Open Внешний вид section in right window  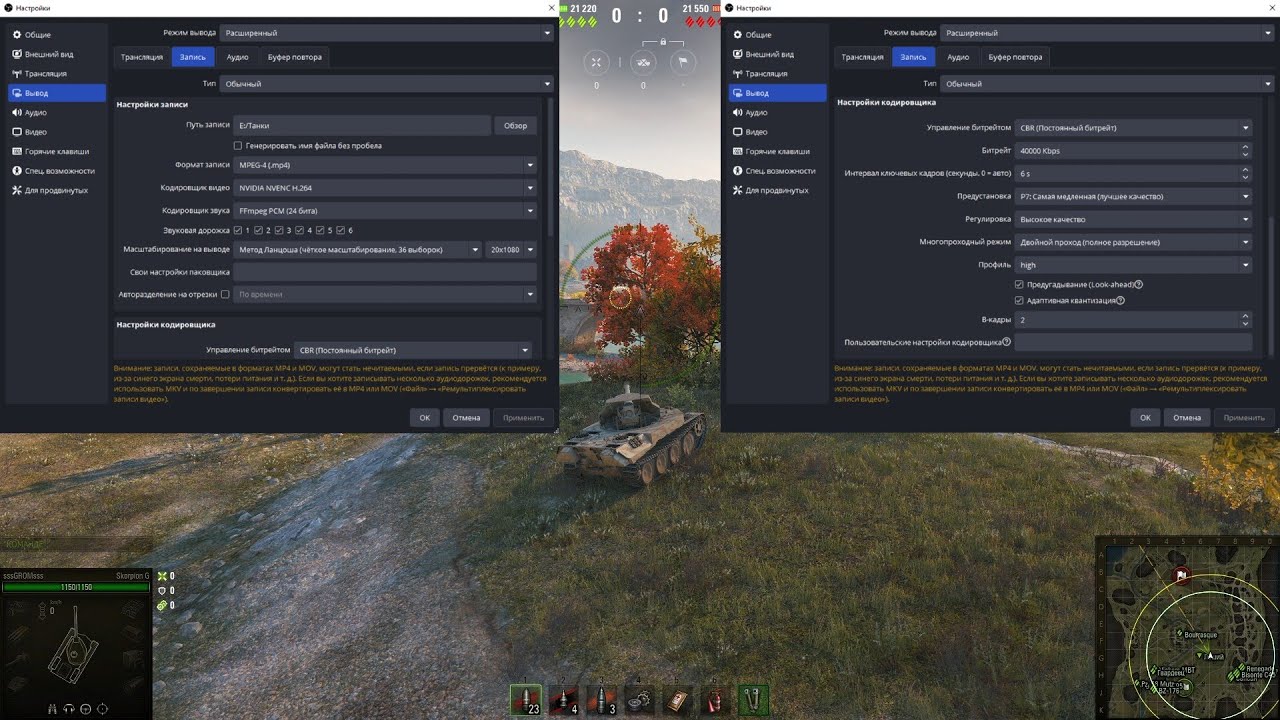click(x=778, y=54)
